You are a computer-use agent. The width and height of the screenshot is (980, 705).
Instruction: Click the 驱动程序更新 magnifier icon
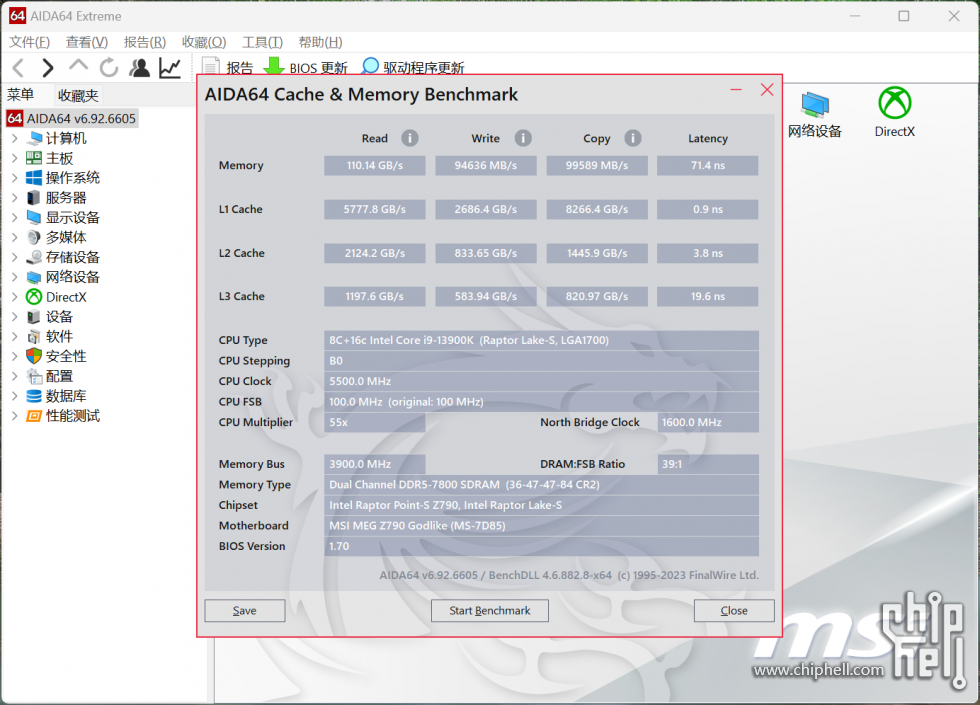point(371,66)
